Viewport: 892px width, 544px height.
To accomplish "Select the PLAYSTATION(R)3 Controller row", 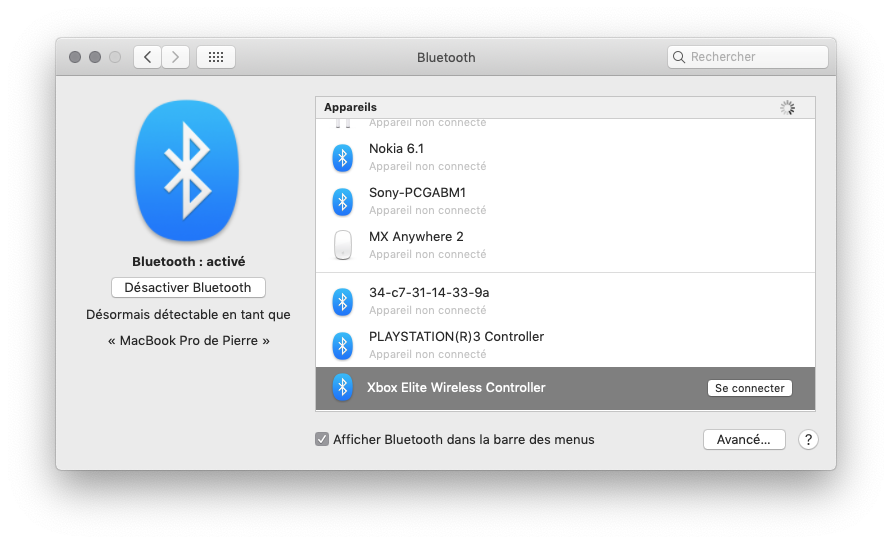I will (x=565, y=345).
